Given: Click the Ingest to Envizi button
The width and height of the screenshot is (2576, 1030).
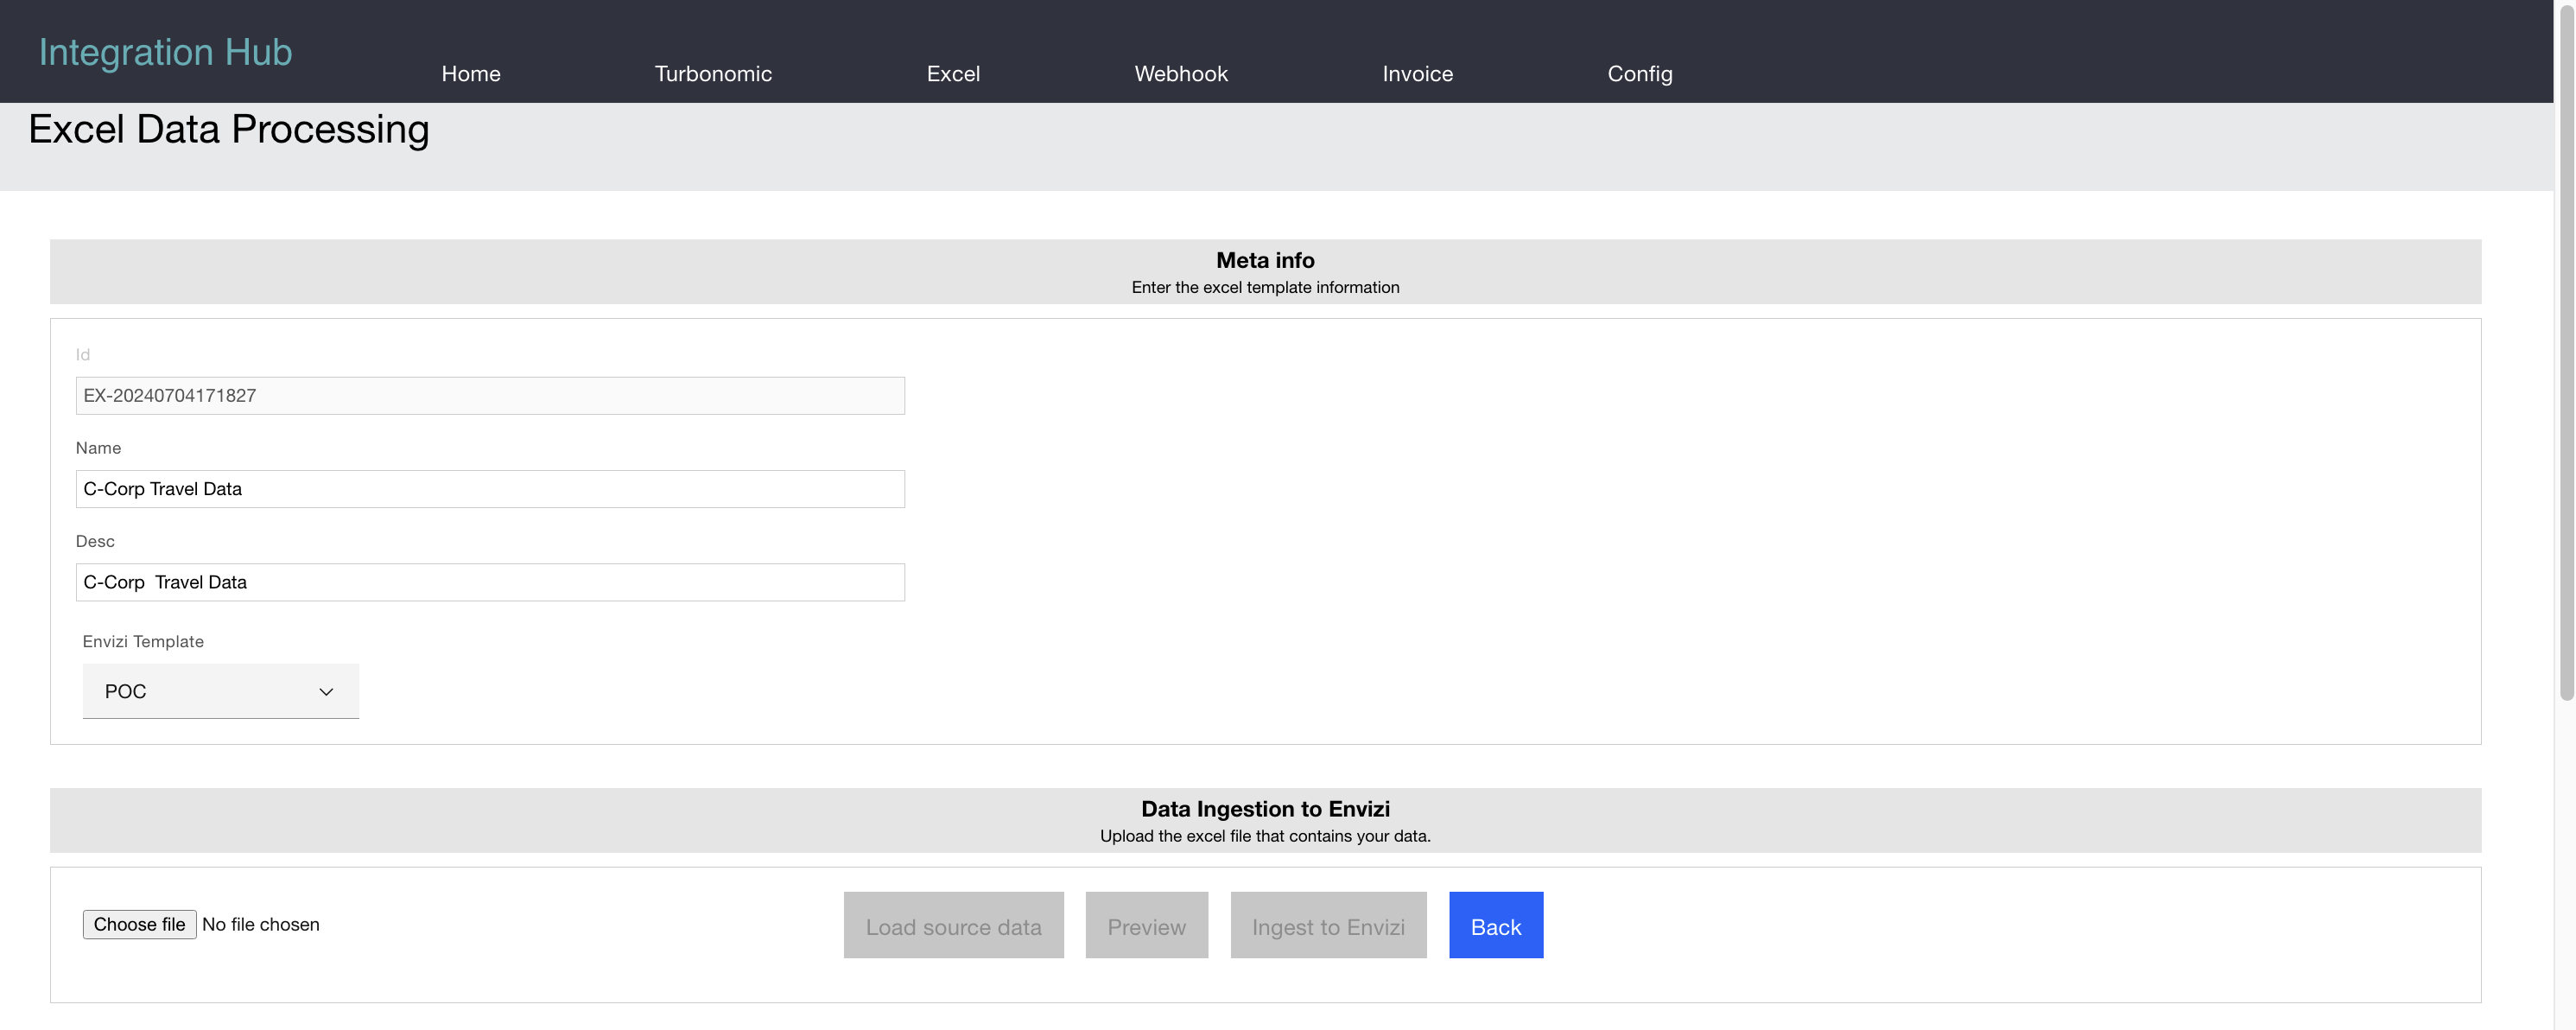Looking at the screenshot, I should [x=1328, y=926].
